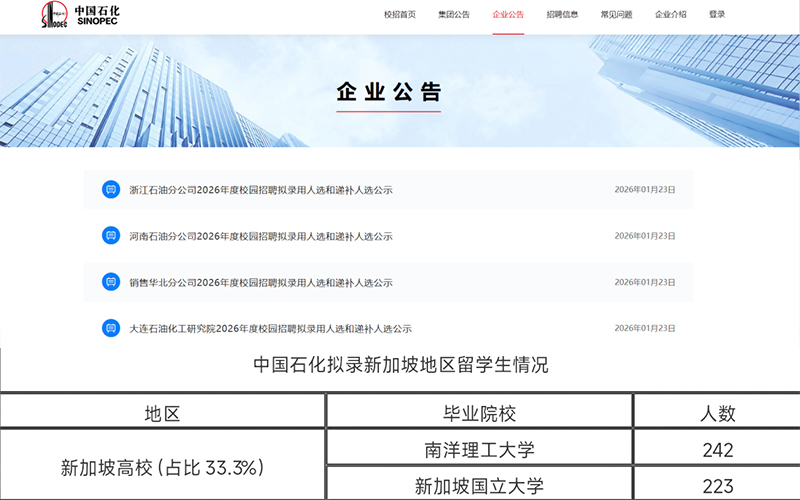This screenshot has height=500, width=800.
Task: Click the 登录 login link
Action: (x=717, y=14)
